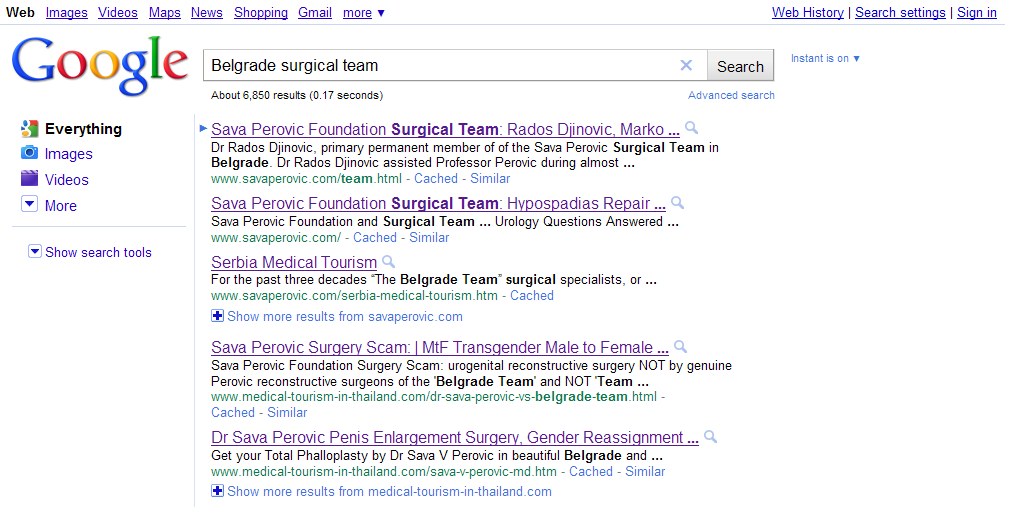
Task: Click the Videos film icon in sidebar
Action: [29, 179]
